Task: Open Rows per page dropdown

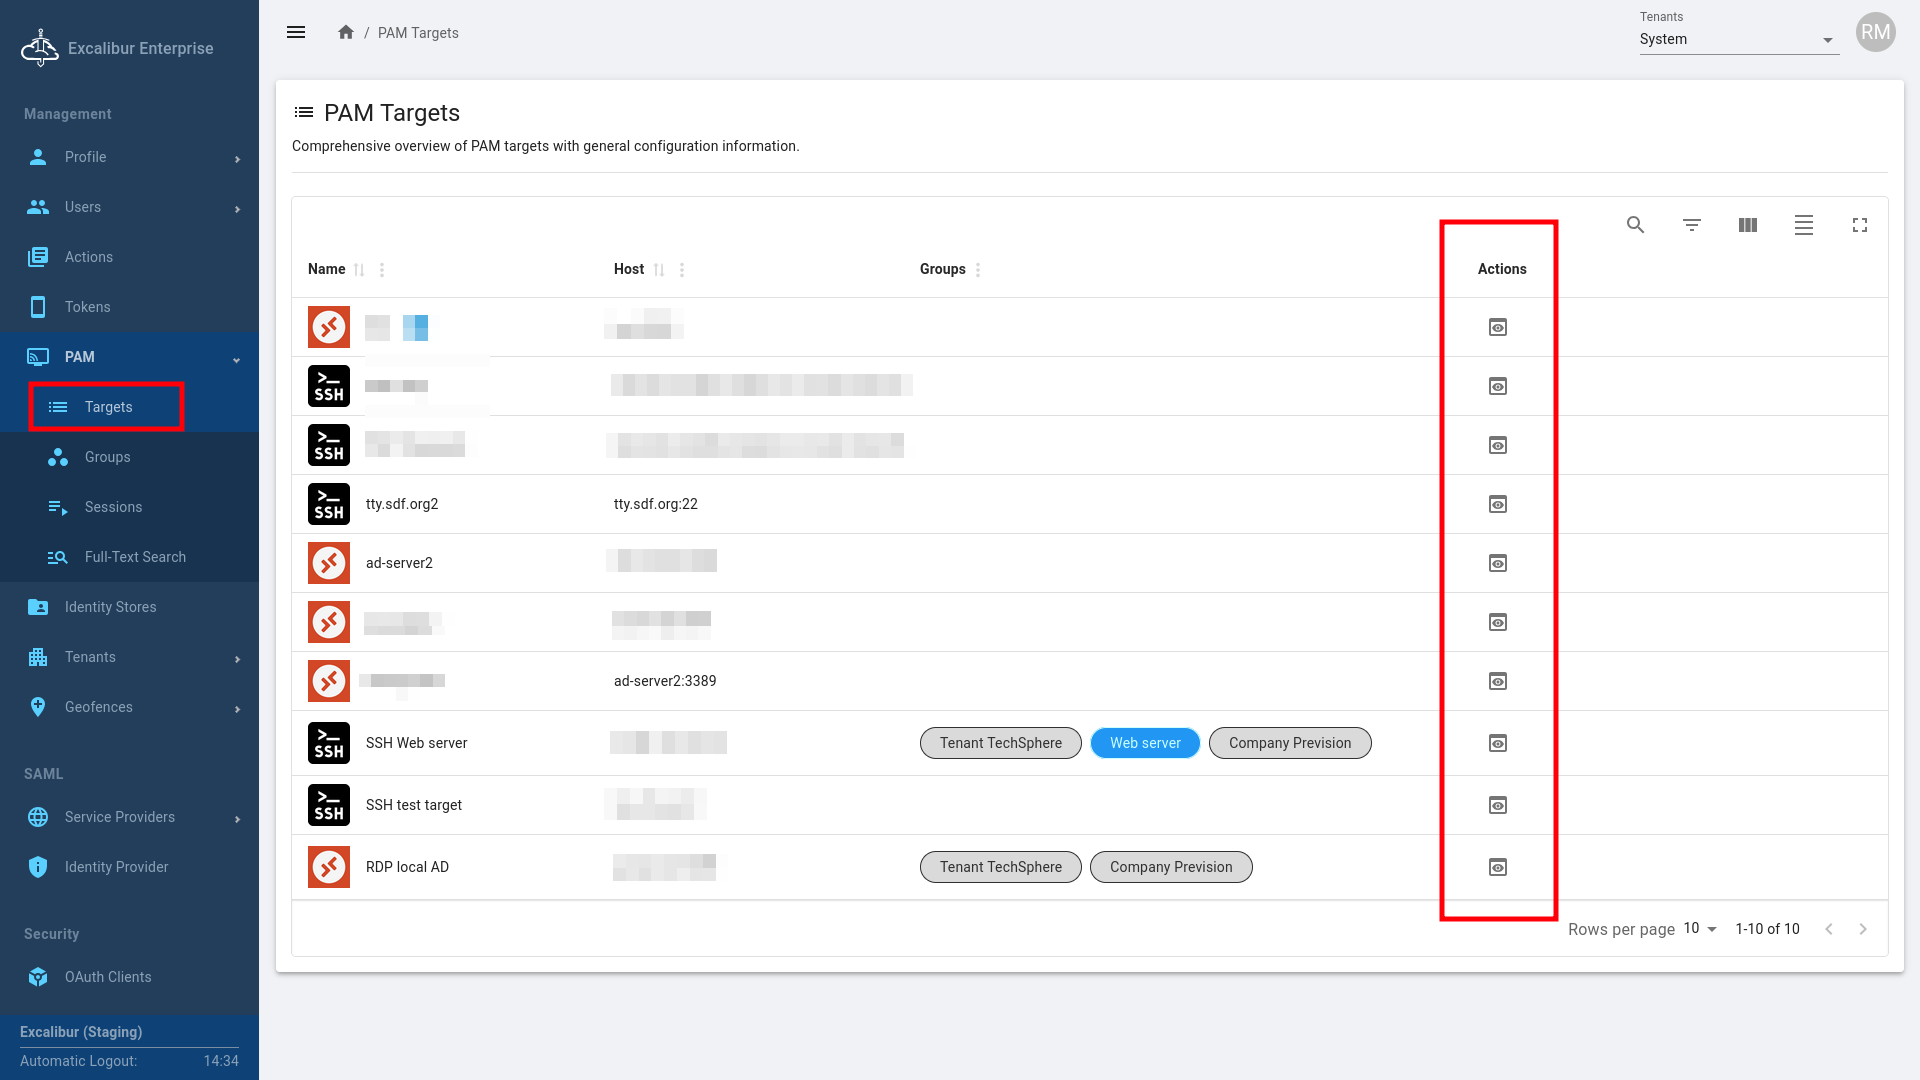Action: [x=1700, y=929]
